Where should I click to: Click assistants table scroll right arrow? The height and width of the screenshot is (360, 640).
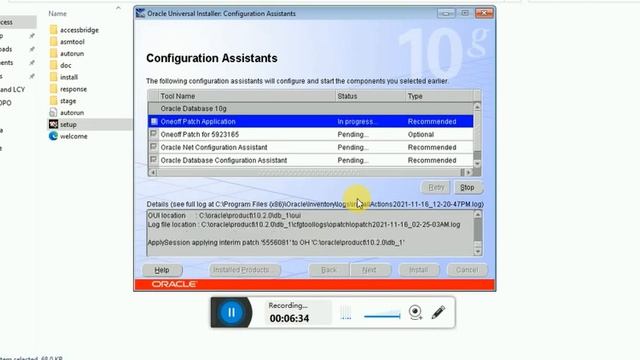click(469, 172)
